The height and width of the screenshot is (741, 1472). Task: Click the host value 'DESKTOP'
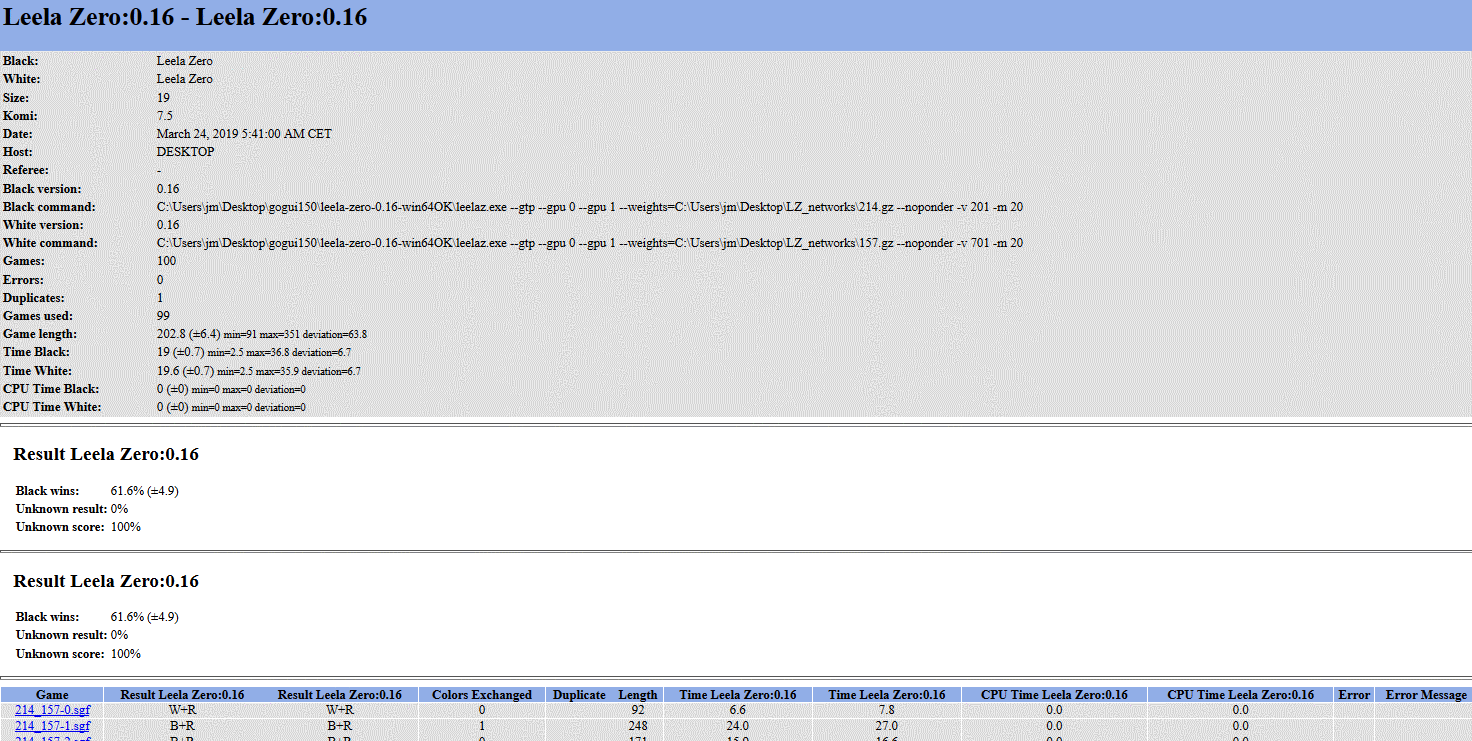185,152
